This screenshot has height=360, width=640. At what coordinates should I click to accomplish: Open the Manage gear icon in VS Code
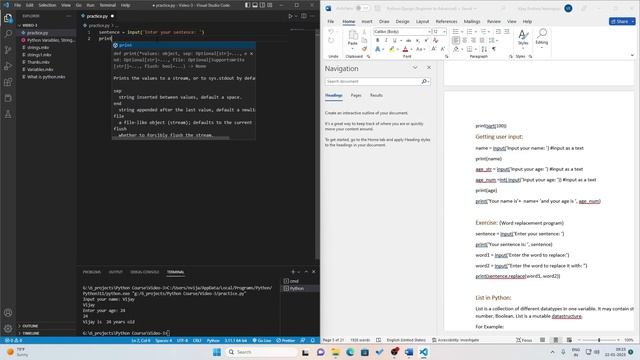[8, 328]
